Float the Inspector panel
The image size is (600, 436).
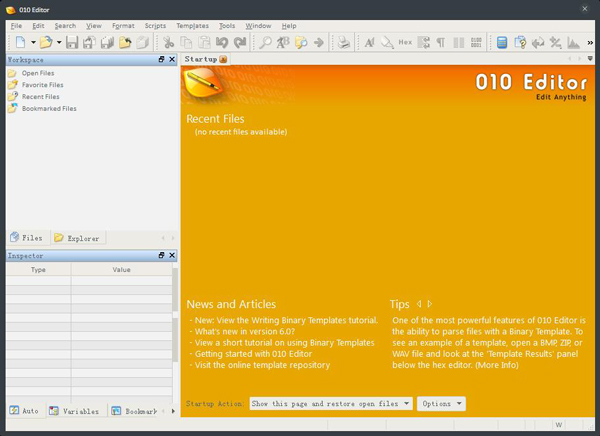pos(161,255)
